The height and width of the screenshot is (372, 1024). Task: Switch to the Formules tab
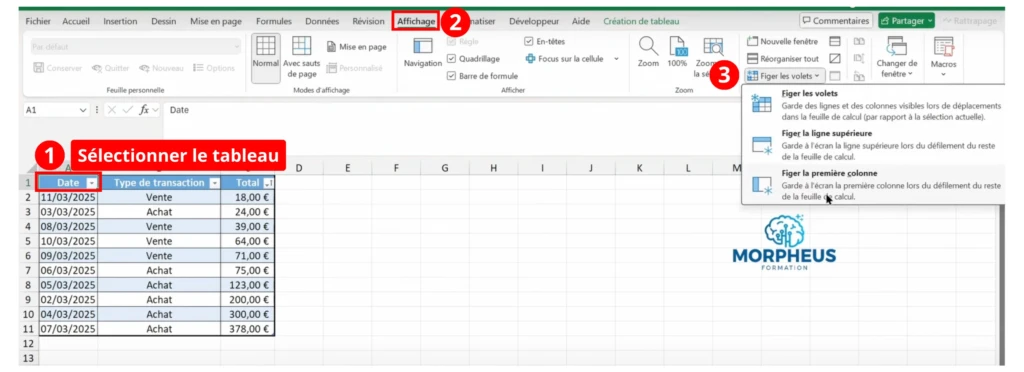274,21
